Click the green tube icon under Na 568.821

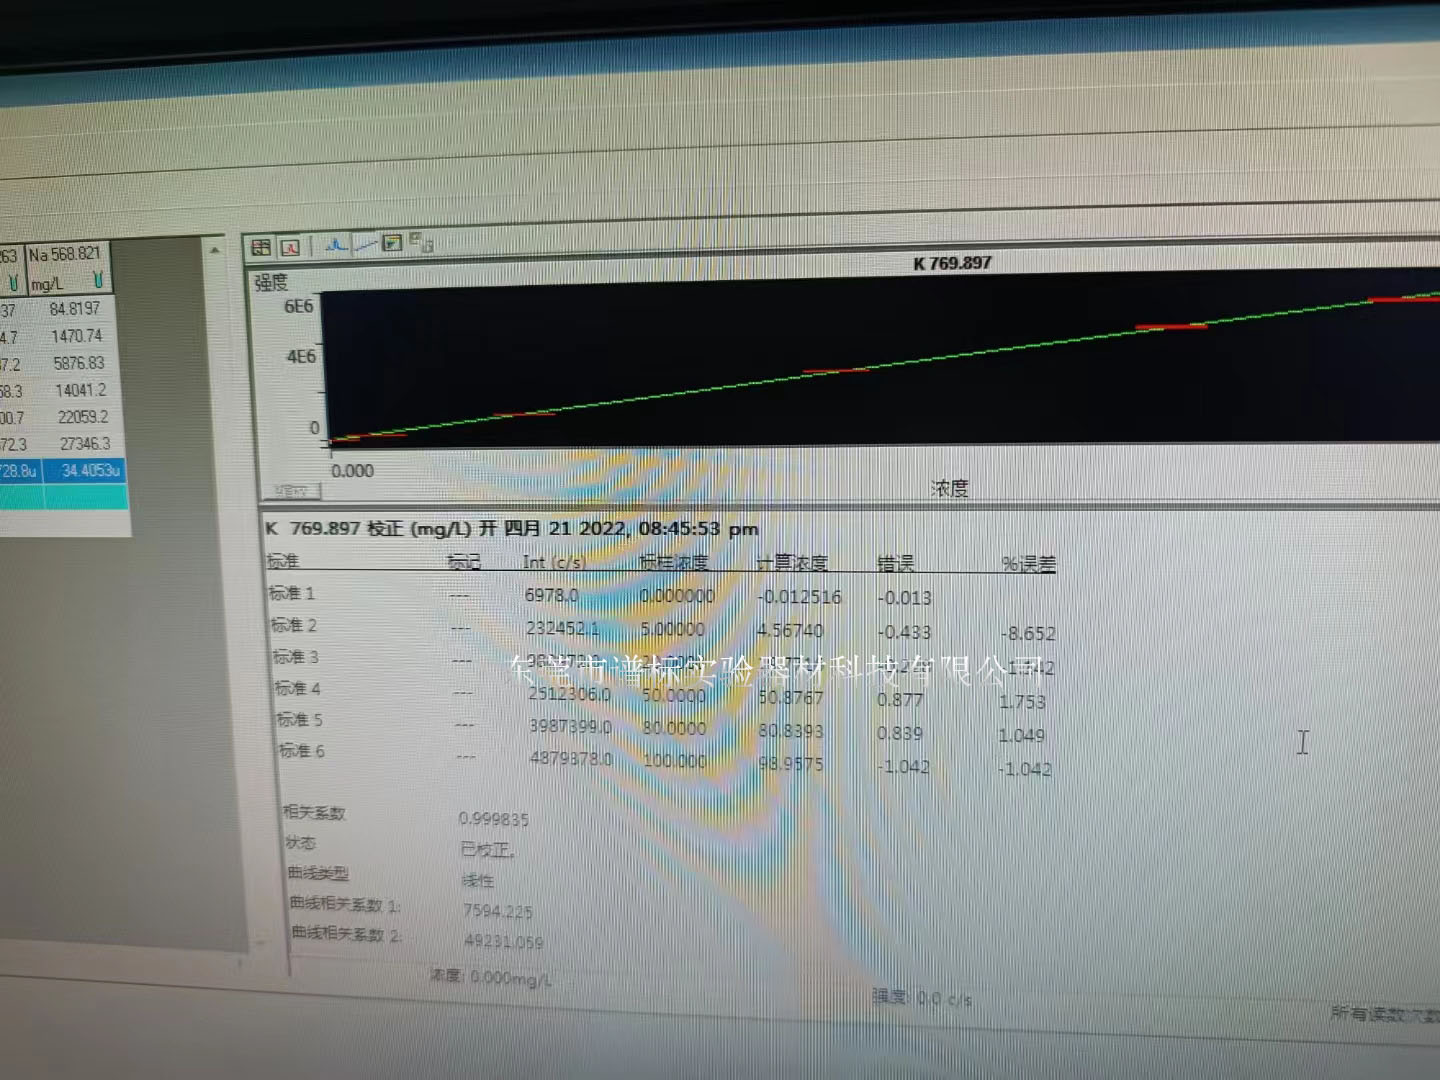click(98, 282)
